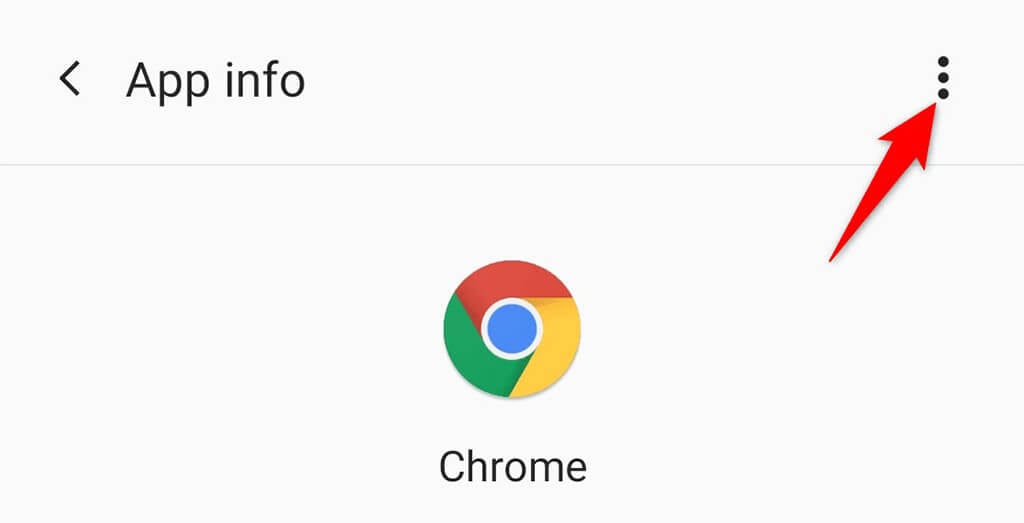The width and height of the screenshot is (1024, 523).
Task: Click the empty header area beside "App info"
Action: coord(600,80)
